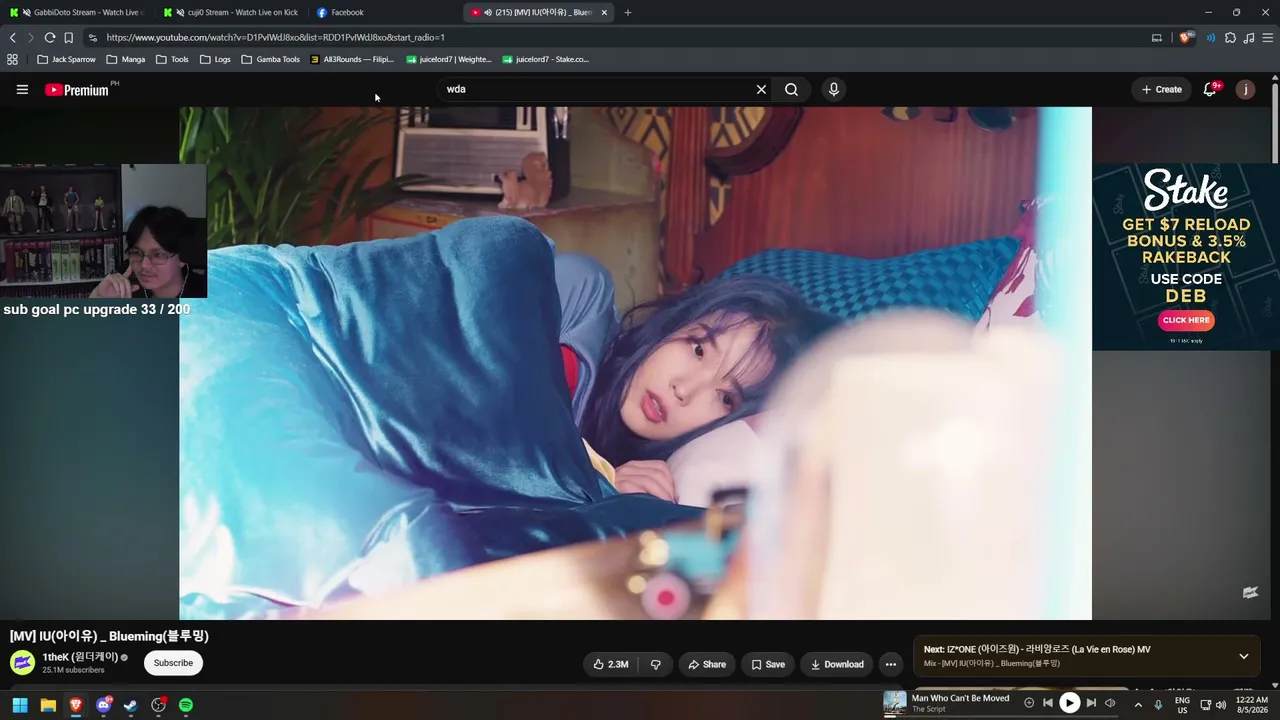Close the IU Blueming YouTube tab
The height and width of the screenshot is (720, 1280).
pyautogui.click(x=604, y=12)
